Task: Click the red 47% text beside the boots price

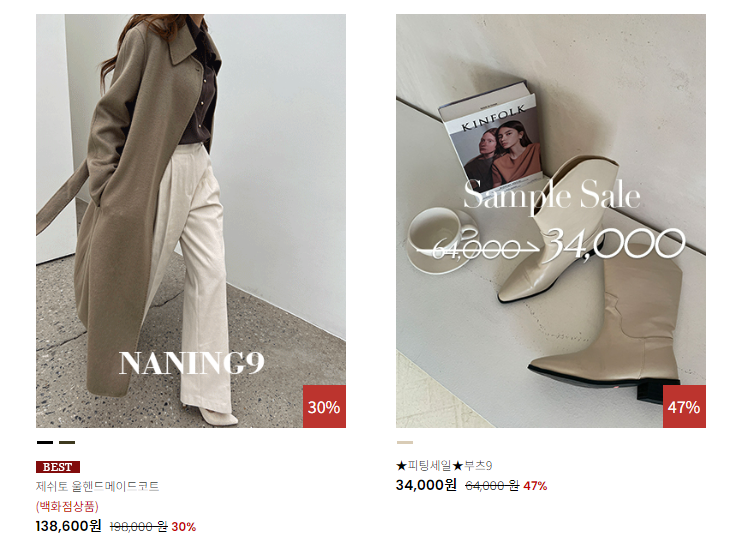Action: pyautogui.click(x=536, y=486)
